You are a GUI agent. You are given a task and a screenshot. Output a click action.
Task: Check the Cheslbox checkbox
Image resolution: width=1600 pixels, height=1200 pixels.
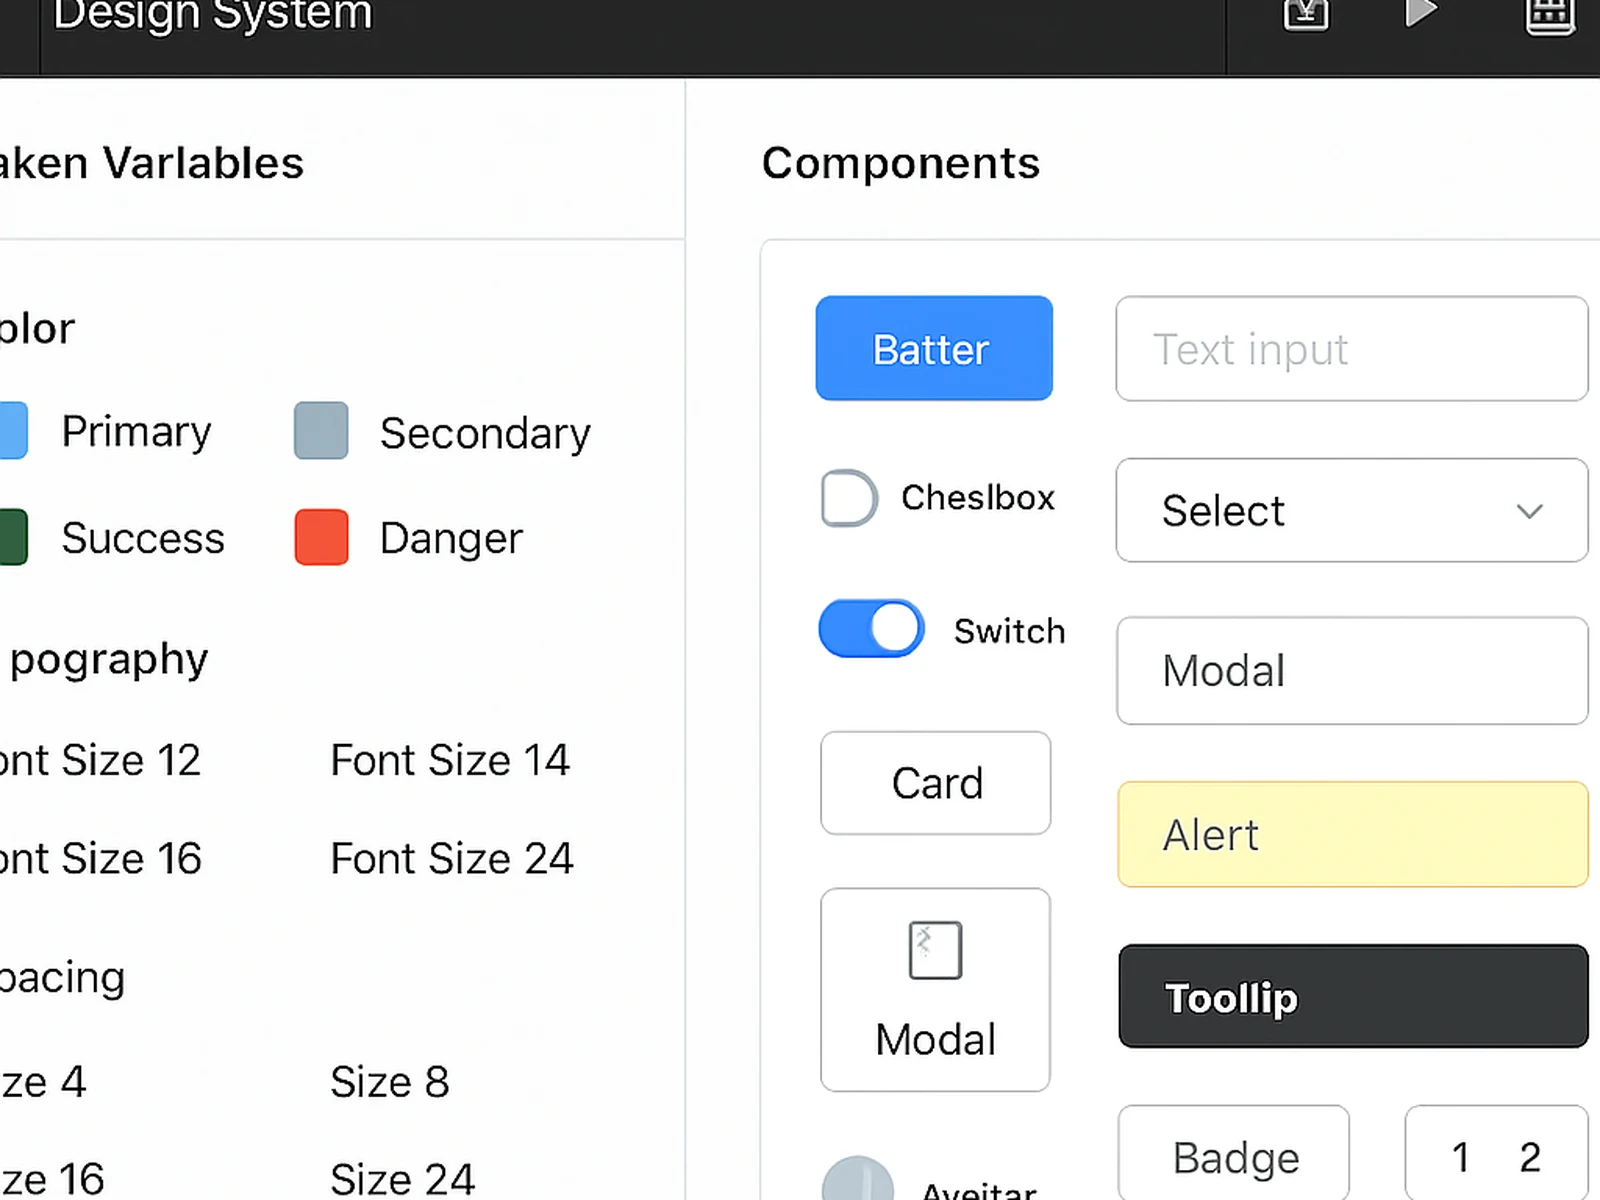pyautogui.click(x=848, y=498)
